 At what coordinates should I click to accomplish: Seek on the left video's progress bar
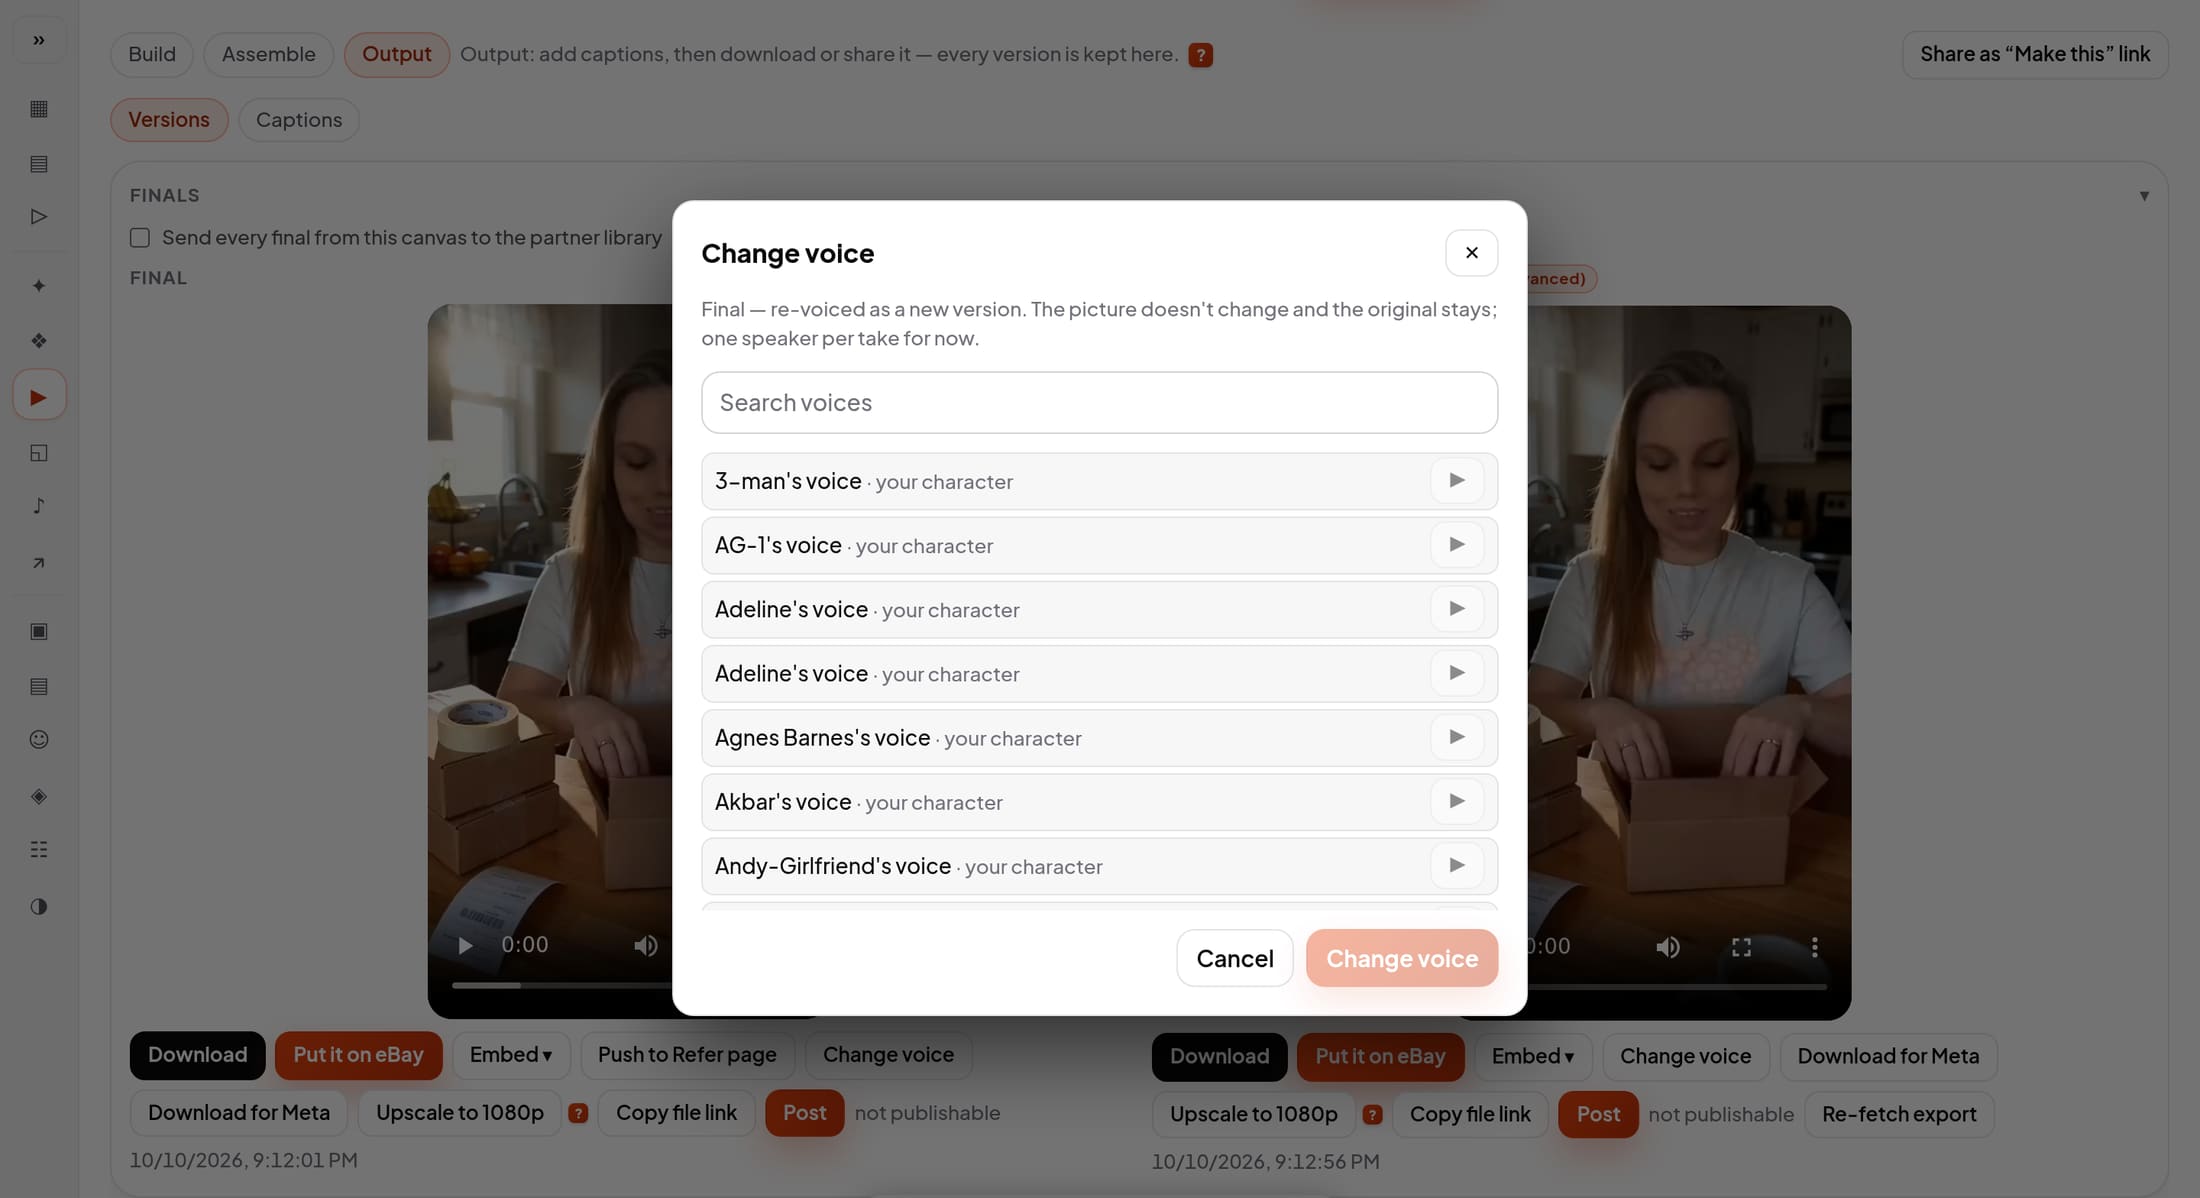[562, 986]
